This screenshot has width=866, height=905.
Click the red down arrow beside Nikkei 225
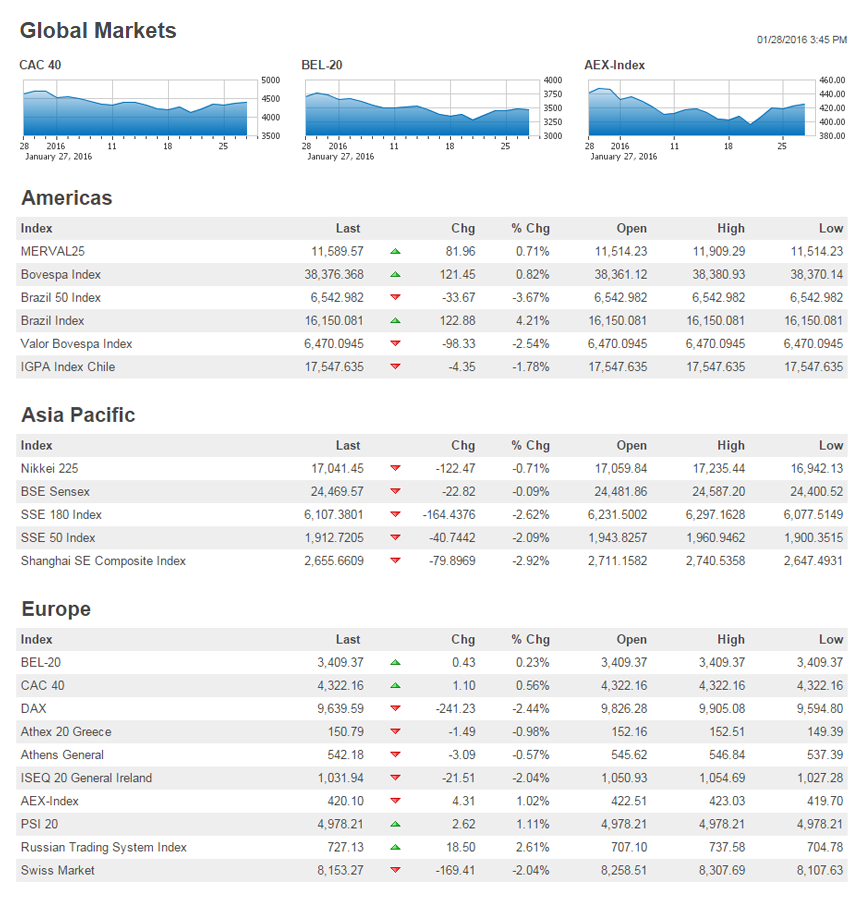(395, 469)
